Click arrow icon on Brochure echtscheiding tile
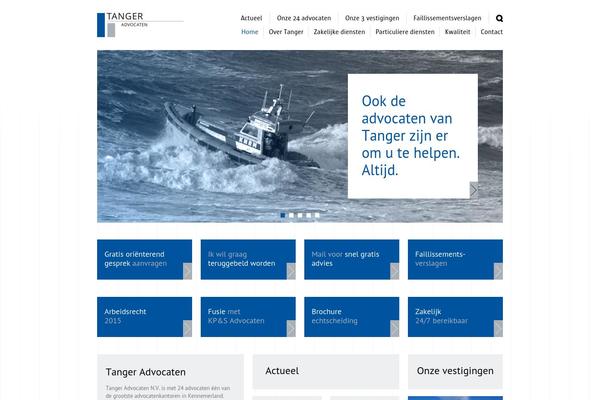The width and height of the screenshot is (600, 400). click(395, 328)
